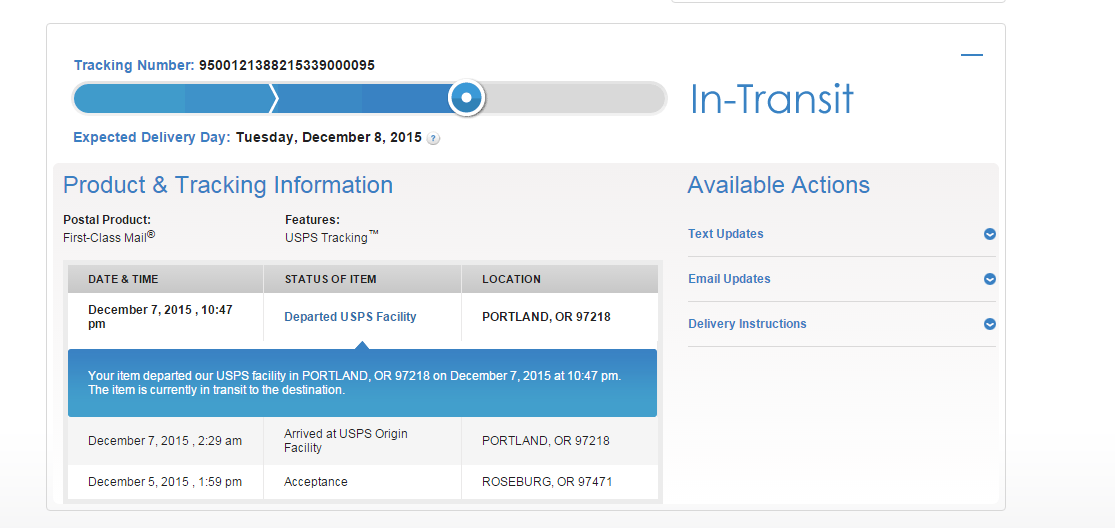Image resolution: width=1115 pixels, height=528 pixels.
Task: Open the Text Updates link
Action: click(x=725, y=234)
